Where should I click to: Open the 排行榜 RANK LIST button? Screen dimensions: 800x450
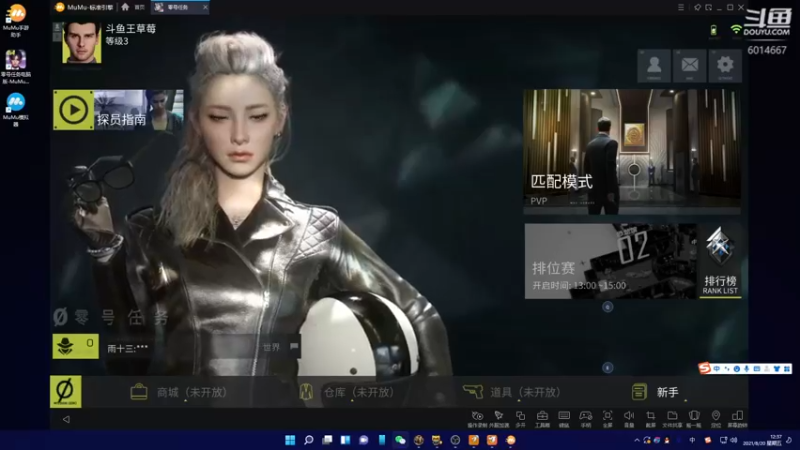720,261
